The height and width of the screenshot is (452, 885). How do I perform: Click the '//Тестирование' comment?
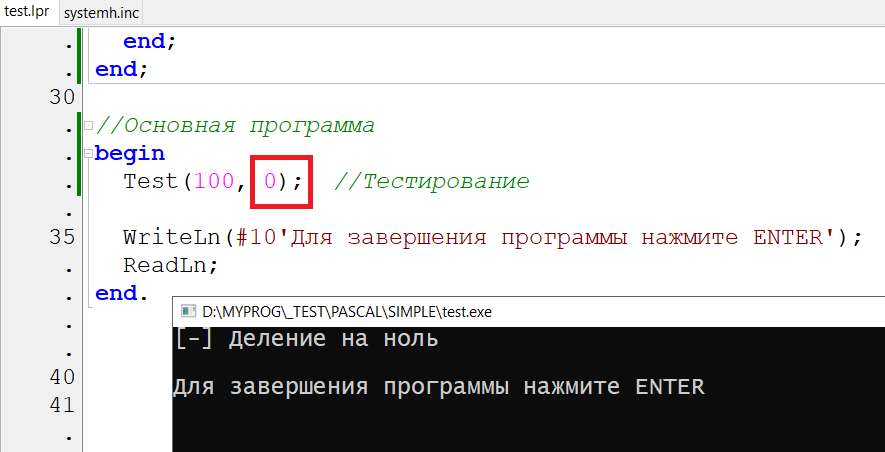[432, 182]
